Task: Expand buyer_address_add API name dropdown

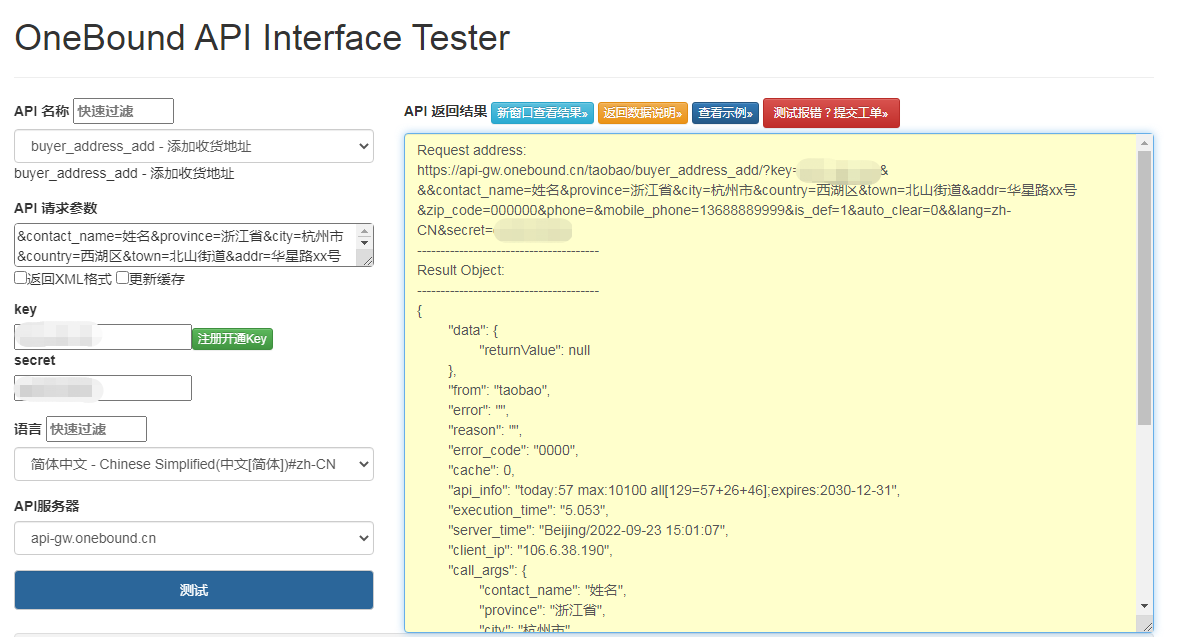Action: tap(194, 146)
